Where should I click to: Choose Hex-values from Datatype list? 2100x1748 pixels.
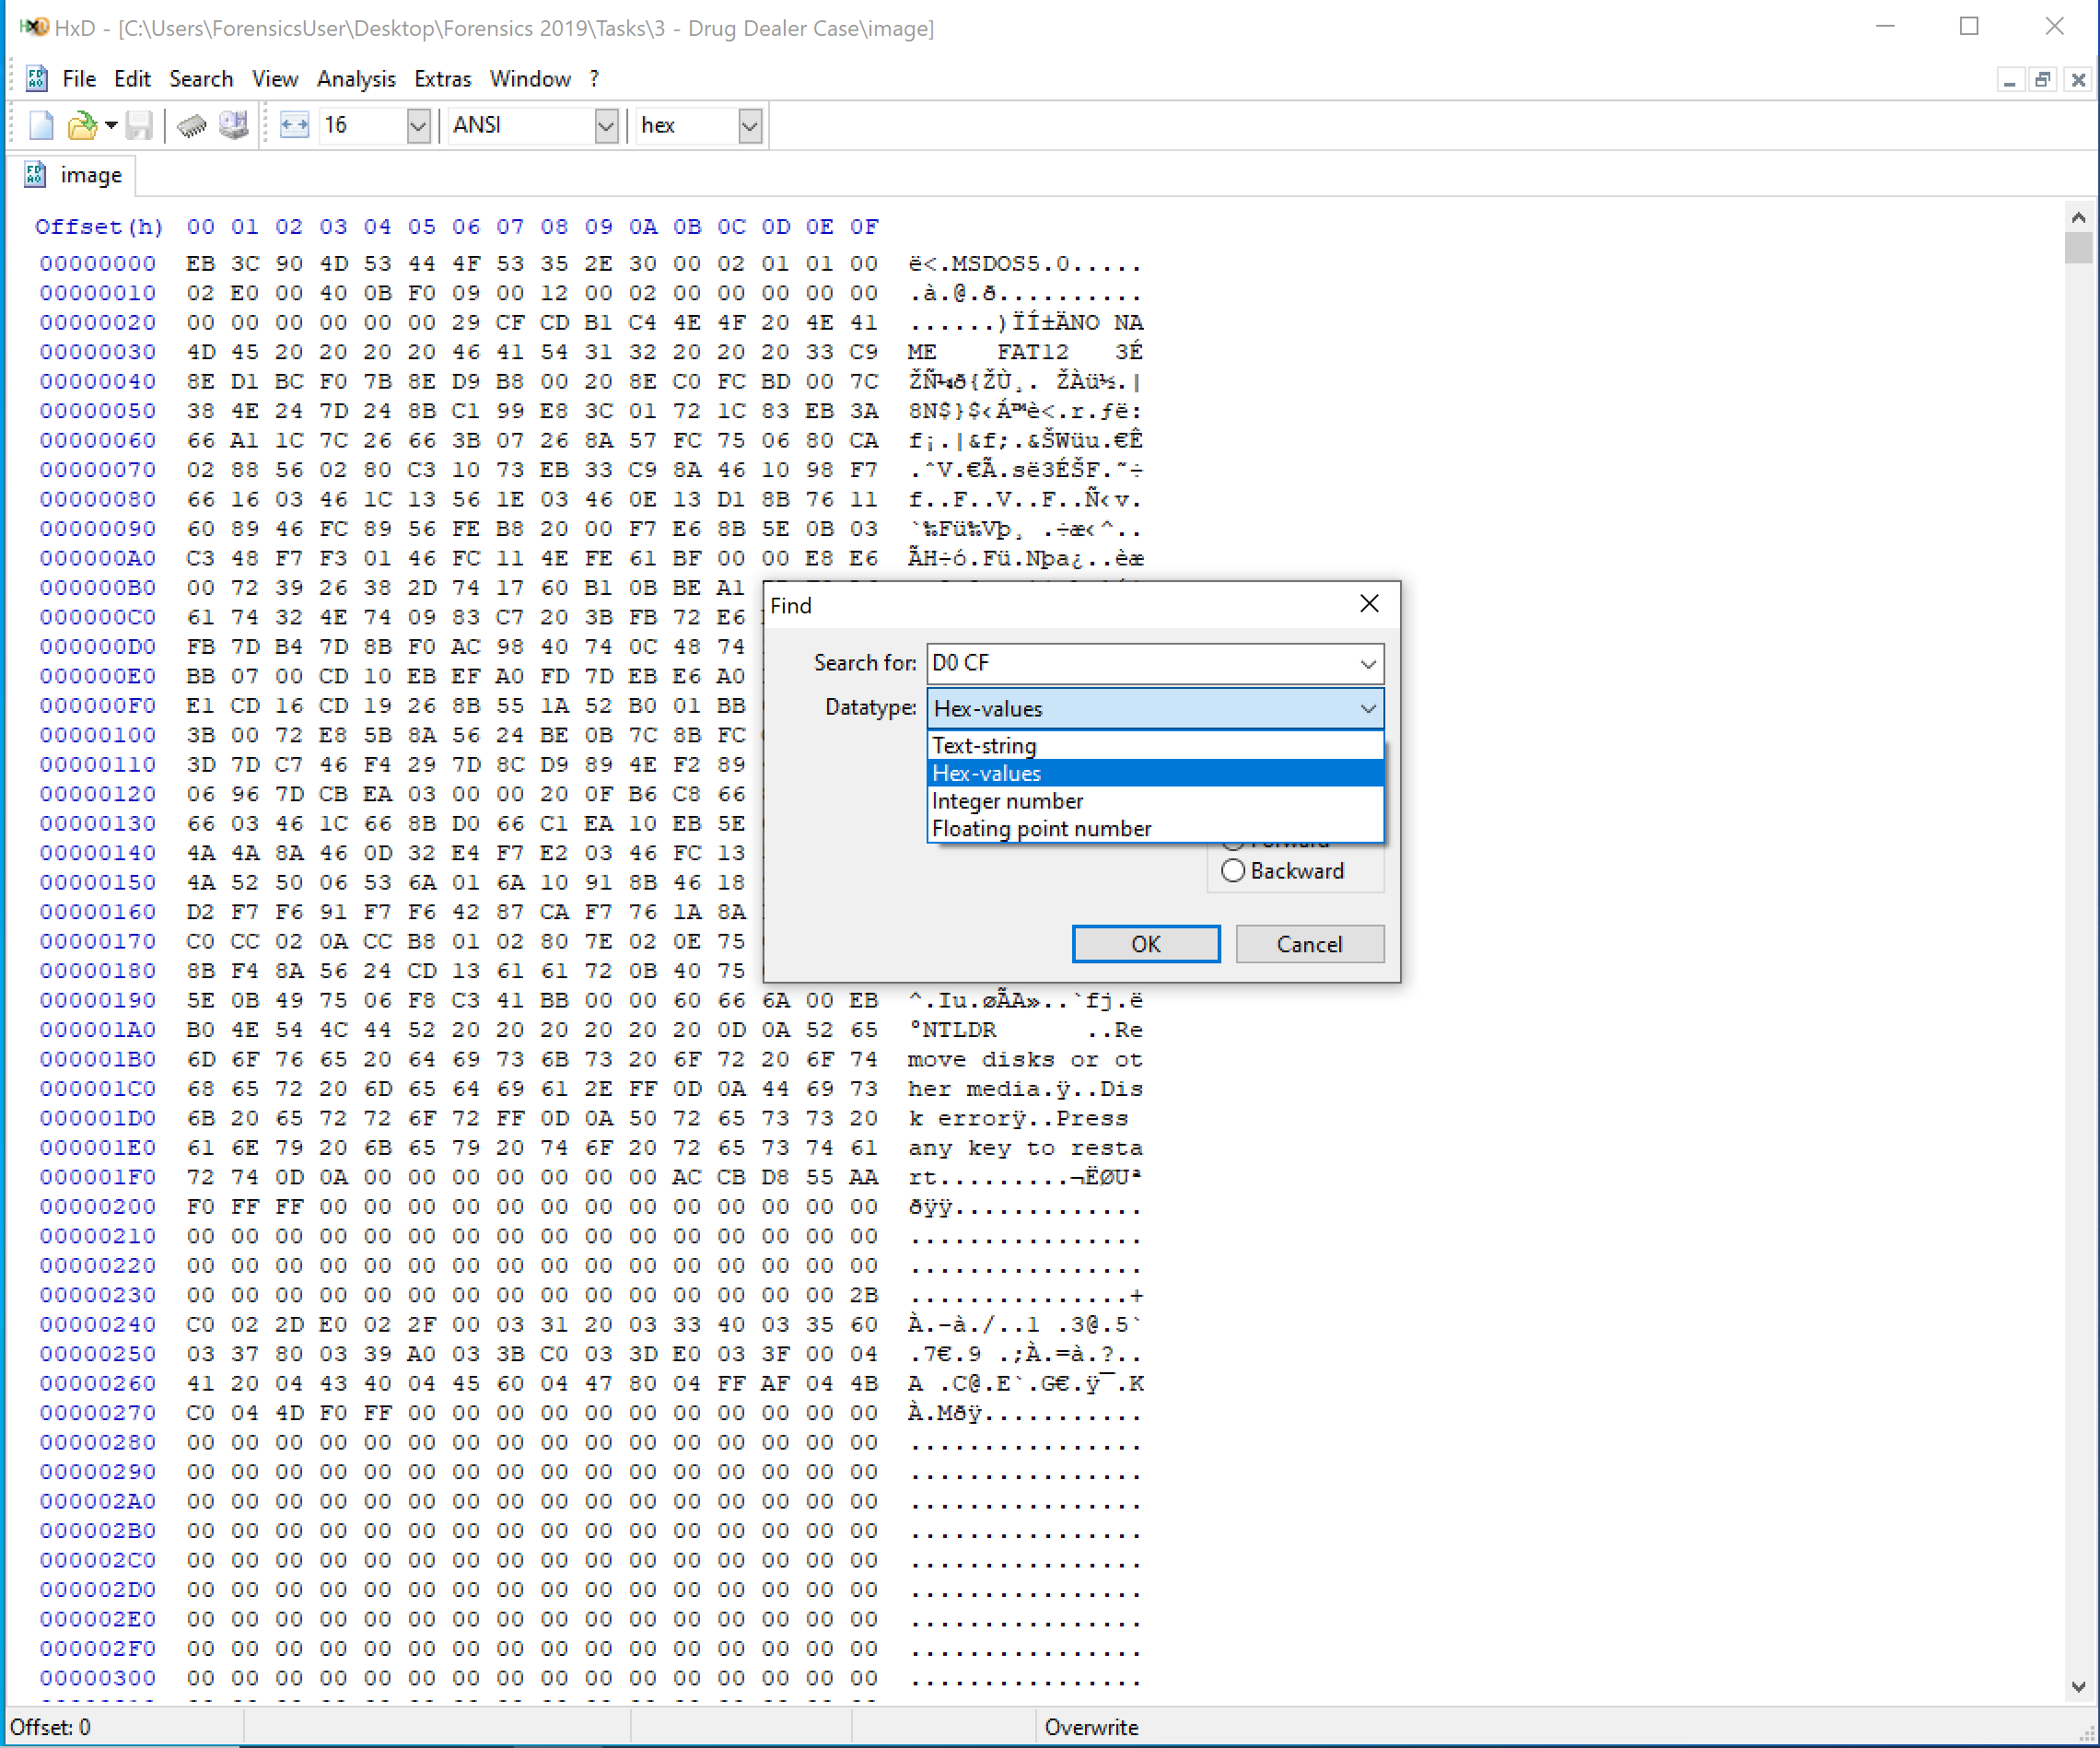pos(1155,773)
